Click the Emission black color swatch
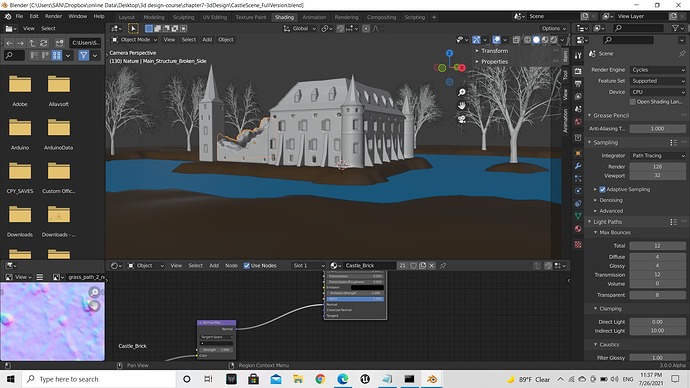The height and width of the screenshot is (388, 690). coord(367,287)
